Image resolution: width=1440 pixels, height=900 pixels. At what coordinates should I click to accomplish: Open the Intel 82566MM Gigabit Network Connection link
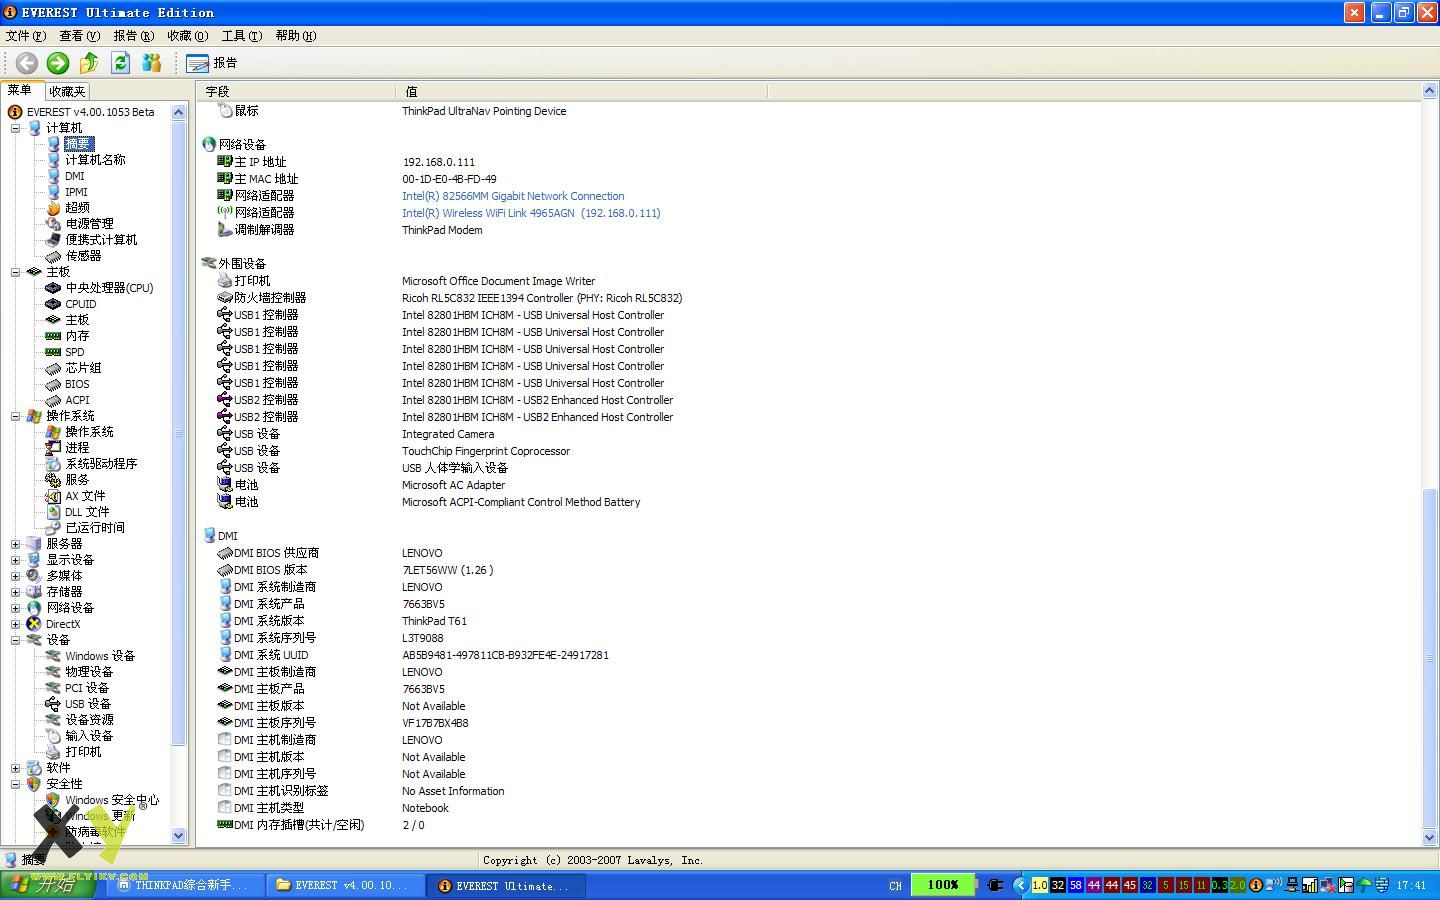pos(513,196)
